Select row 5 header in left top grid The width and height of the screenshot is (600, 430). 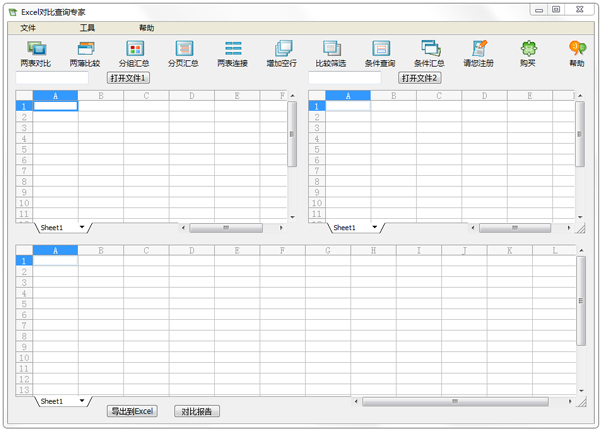tap(24, 149)
